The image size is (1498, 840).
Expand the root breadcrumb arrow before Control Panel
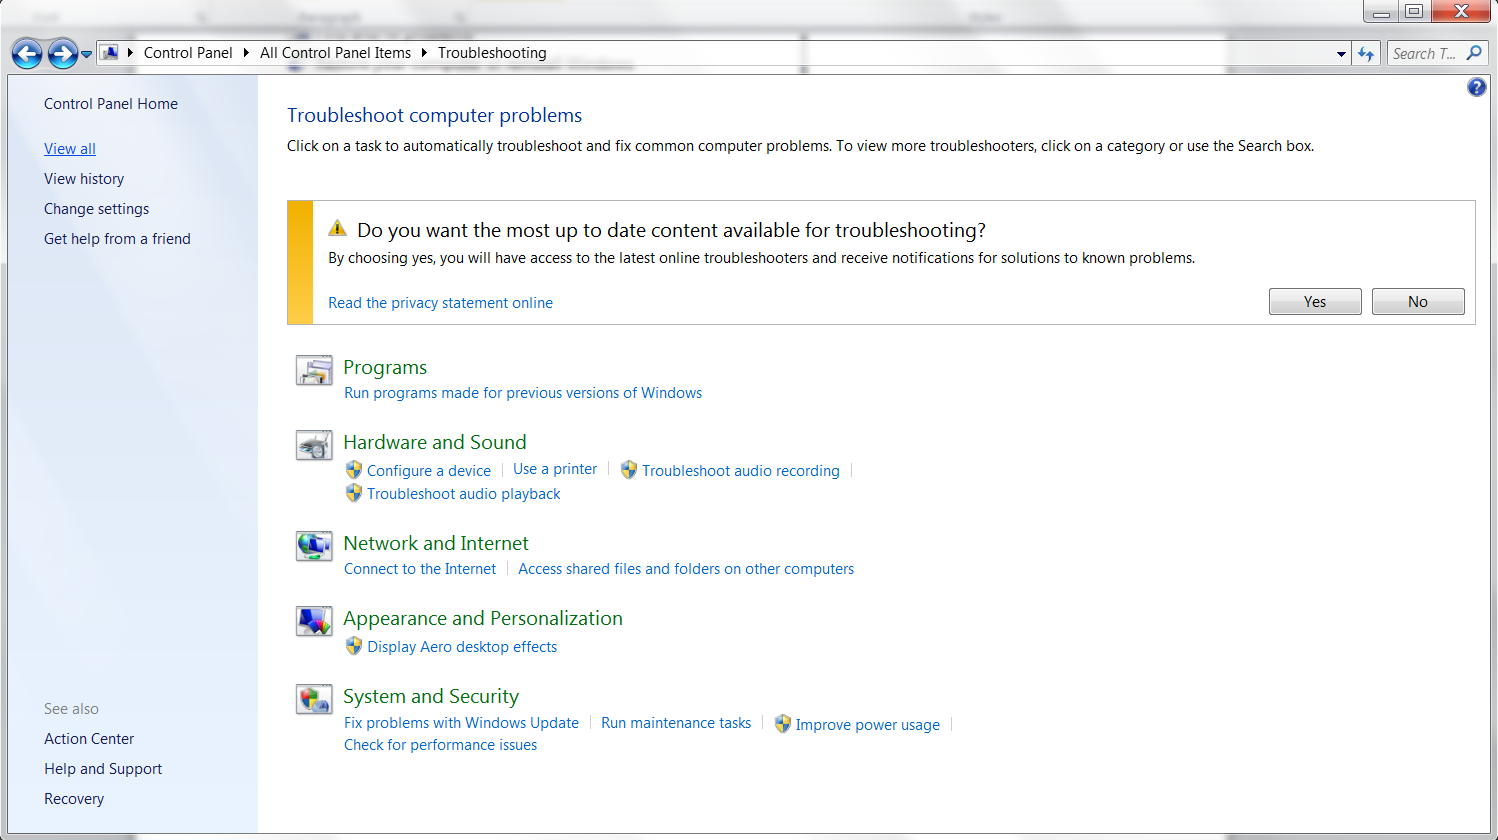click(x=130, y=53)
